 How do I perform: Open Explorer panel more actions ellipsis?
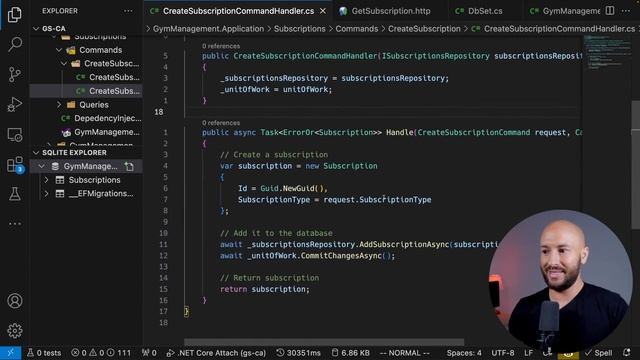(x=128, y=11)
